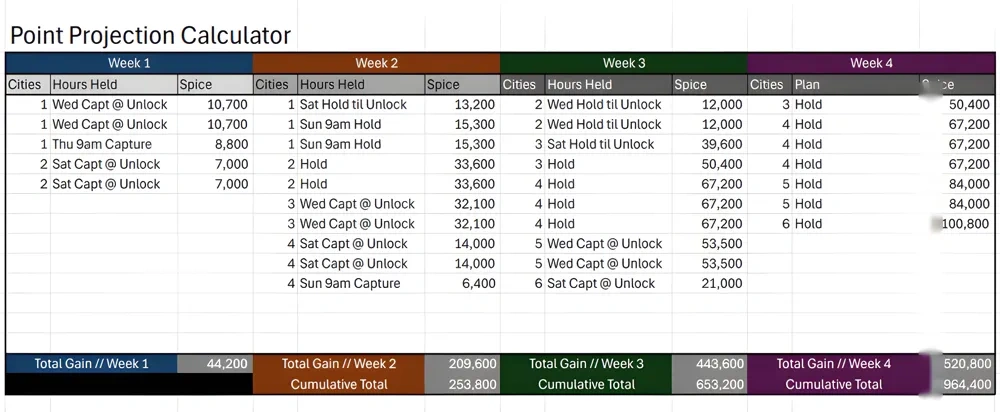Click the Total Gain // Week 3 label
The image size is (1000, 412).
586,364
